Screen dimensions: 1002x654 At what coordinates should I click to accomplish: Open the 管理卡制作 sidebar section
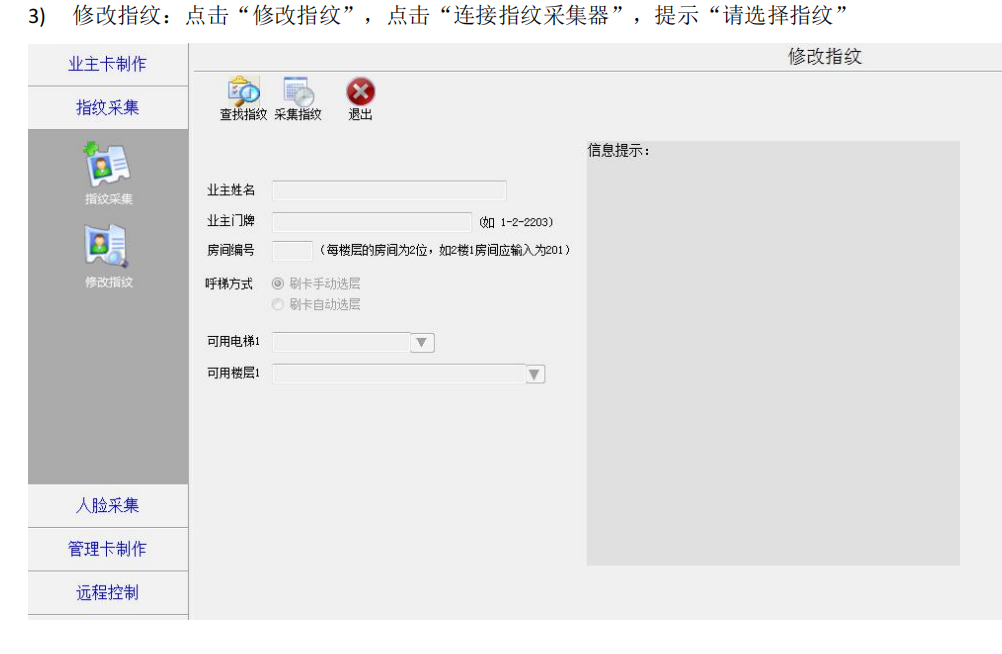coord(107,549)
